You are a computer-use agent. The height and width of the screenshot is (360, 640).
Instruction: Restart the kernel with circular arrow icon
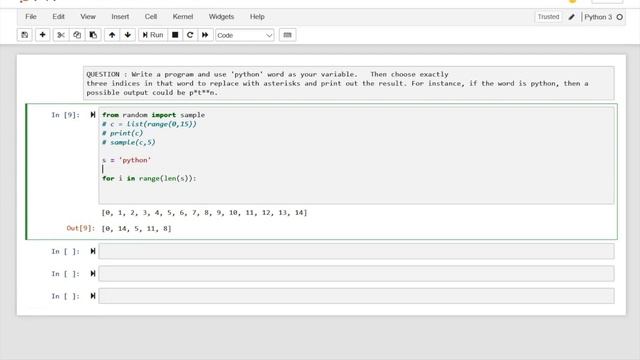190,35
